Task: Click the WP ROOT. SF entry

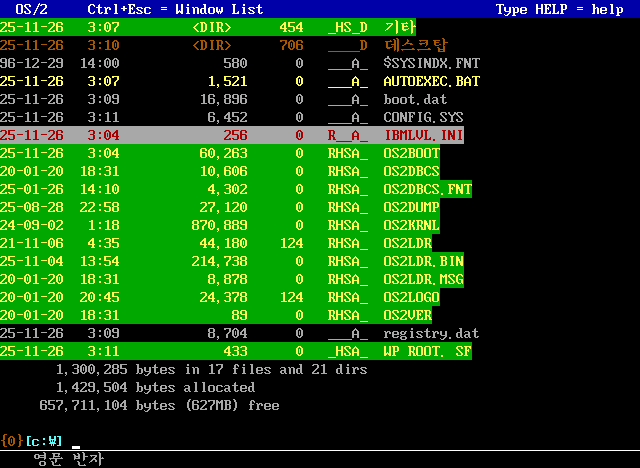Action: [427, 351]
